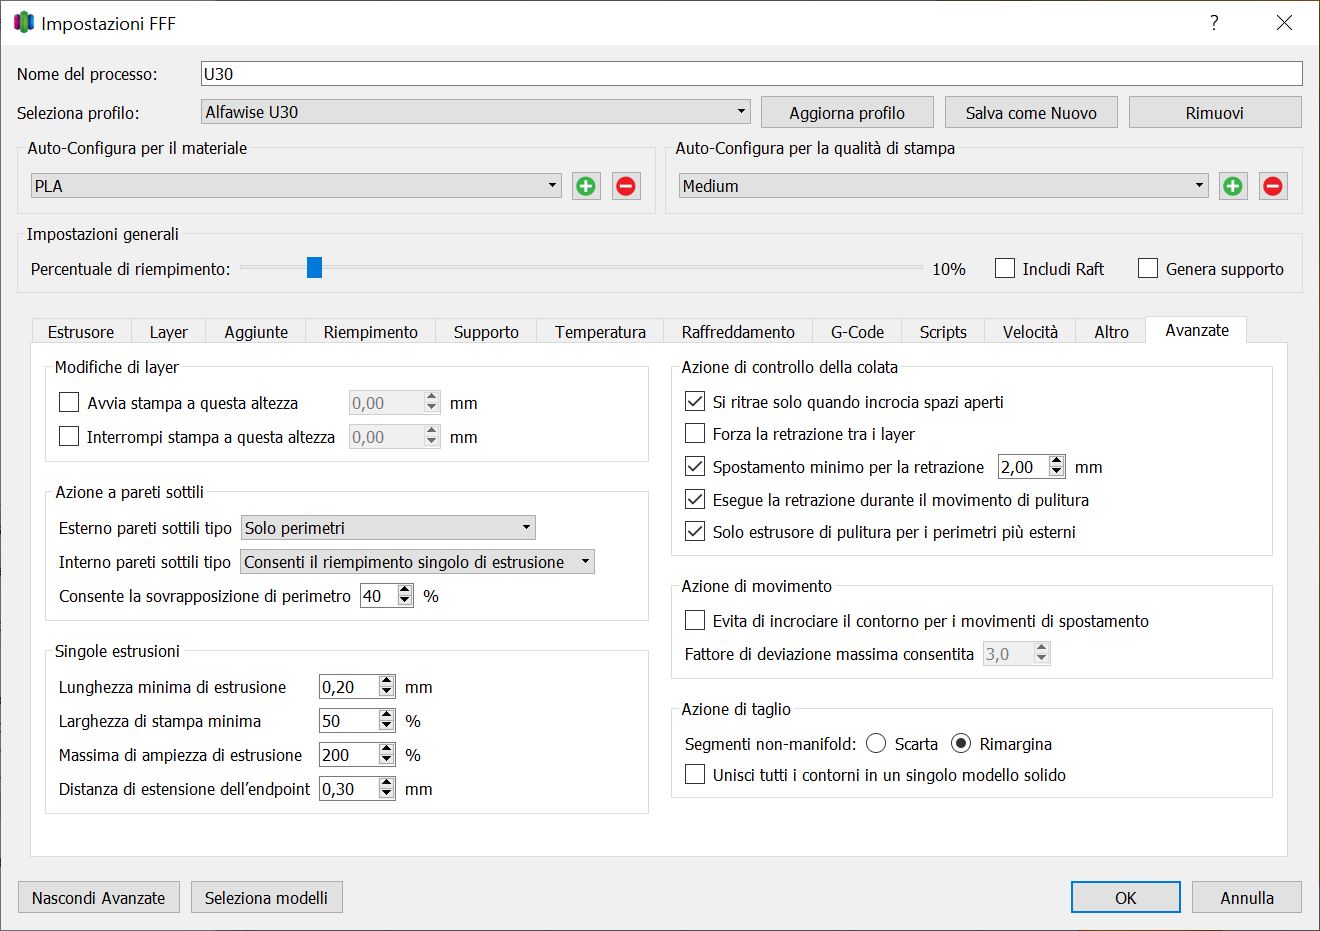Click the green add print quality icon
This screenshot has width=1320, height=931.
(1233, 186)
